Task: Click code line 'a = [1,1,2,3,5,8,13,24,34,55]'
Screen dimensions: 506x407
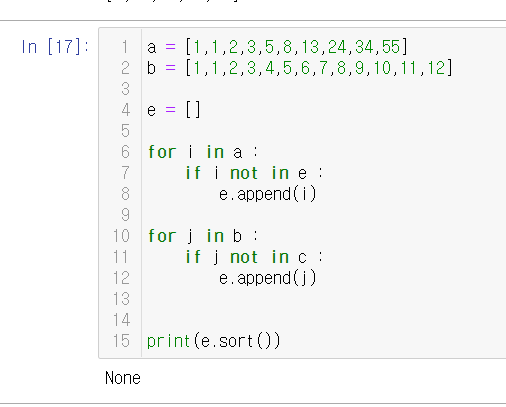Action: 277,47
